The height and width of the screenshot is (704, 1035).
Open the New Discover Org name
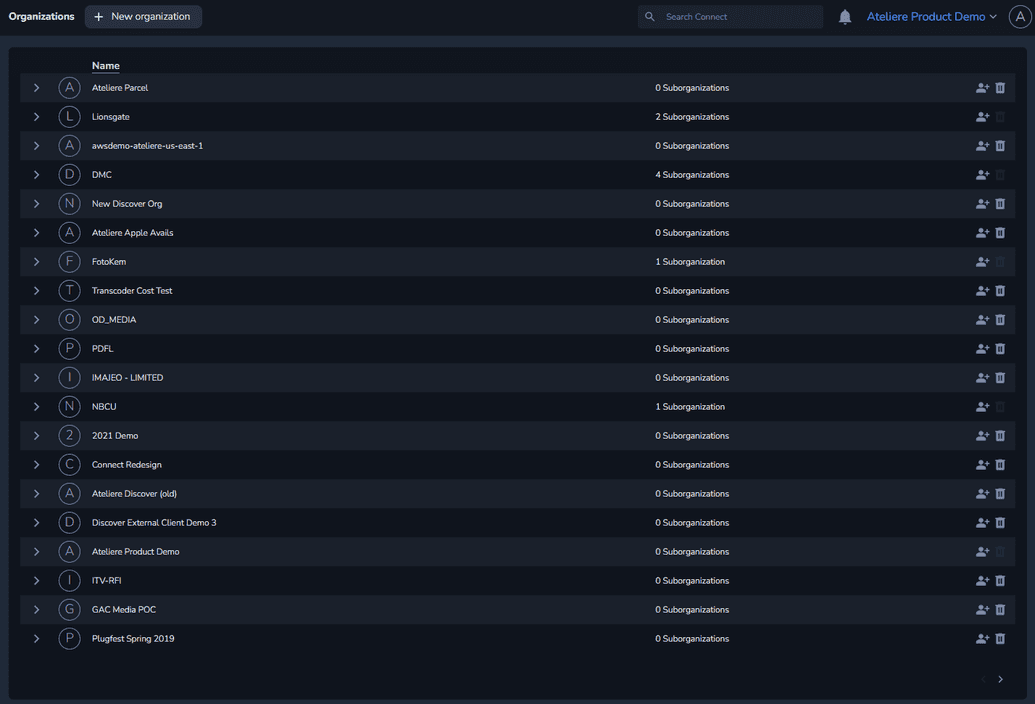pyautogui.click(x=127, y=204)
